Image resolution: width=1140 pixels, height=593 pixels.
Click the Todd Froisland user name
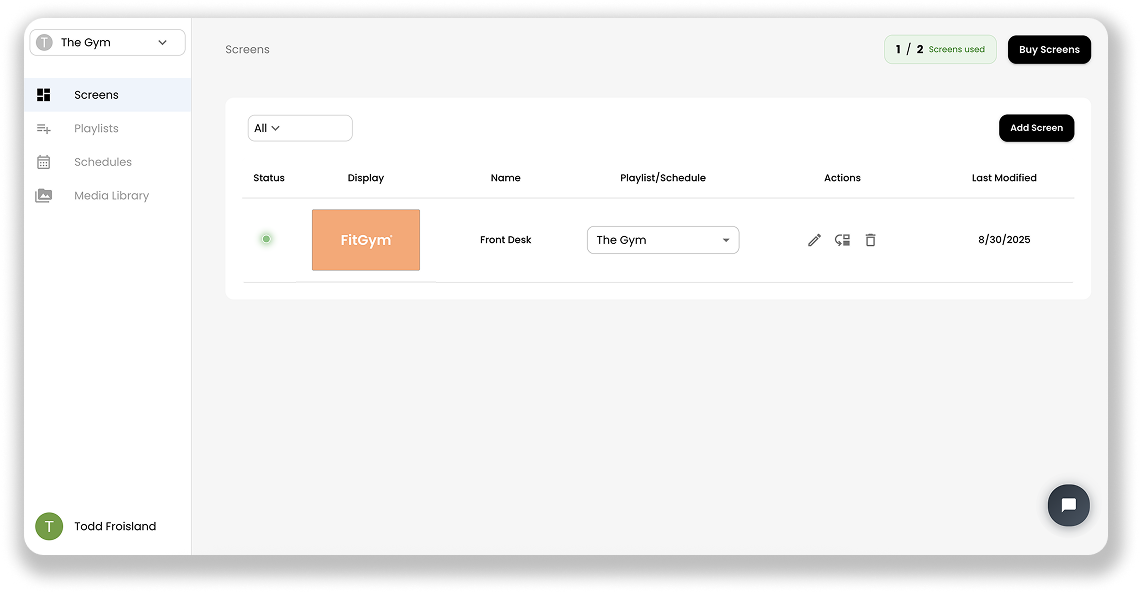click(115, 526)
